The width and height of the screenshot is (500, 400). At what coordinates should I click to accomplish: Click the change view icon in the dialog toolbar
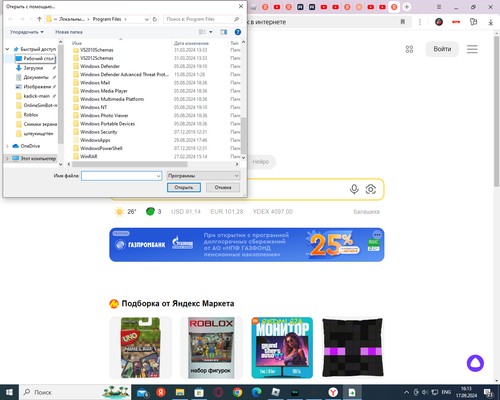(x=202, y=32)
